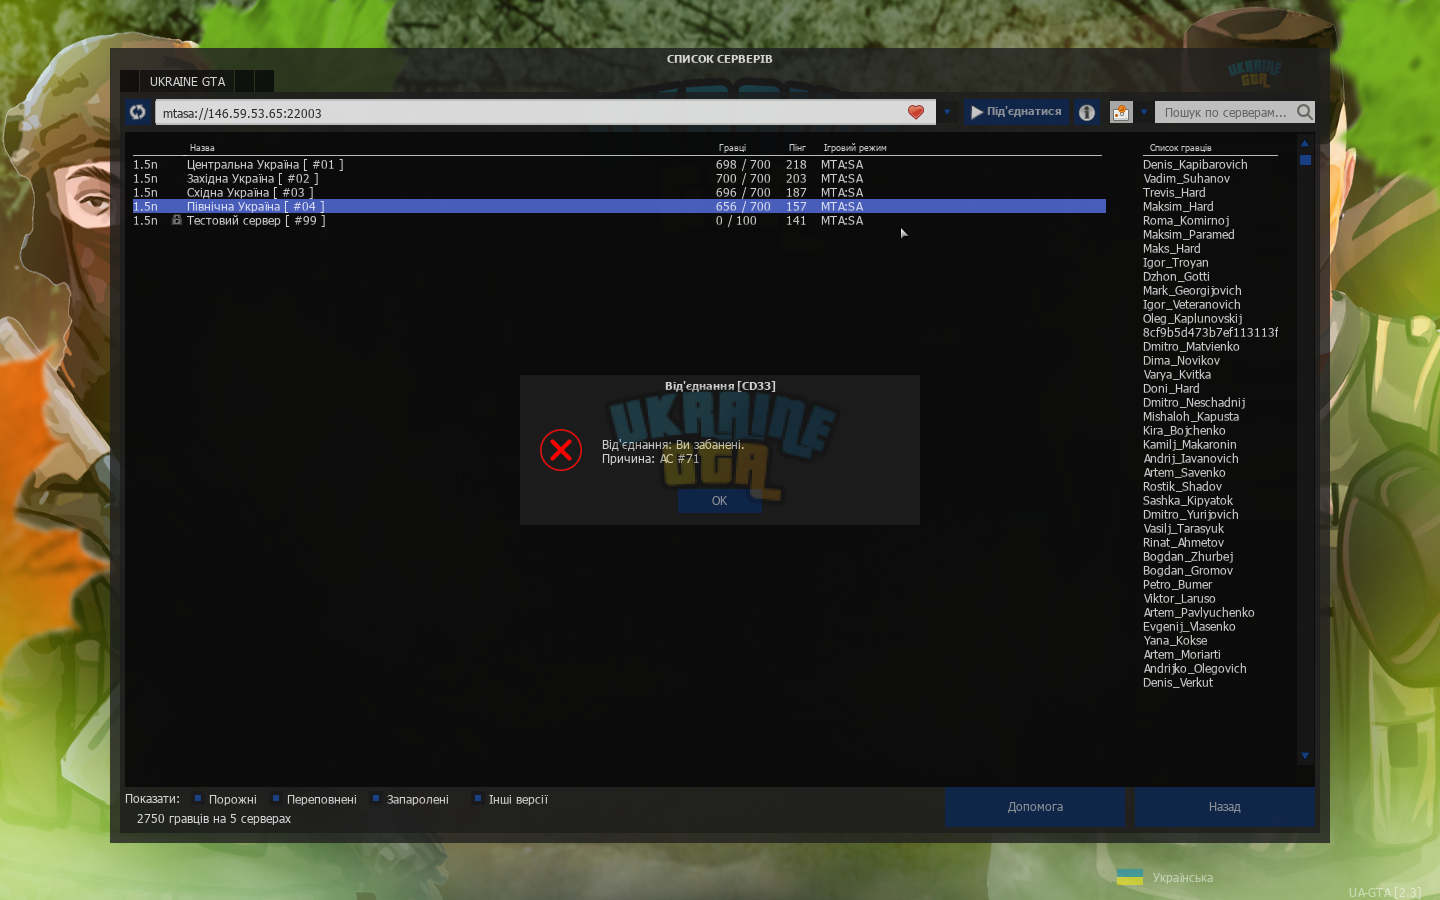Click player Kira_Bojchenko in player list
The width and height of the screenshot is (1440, 900).
pos(1184,430)
